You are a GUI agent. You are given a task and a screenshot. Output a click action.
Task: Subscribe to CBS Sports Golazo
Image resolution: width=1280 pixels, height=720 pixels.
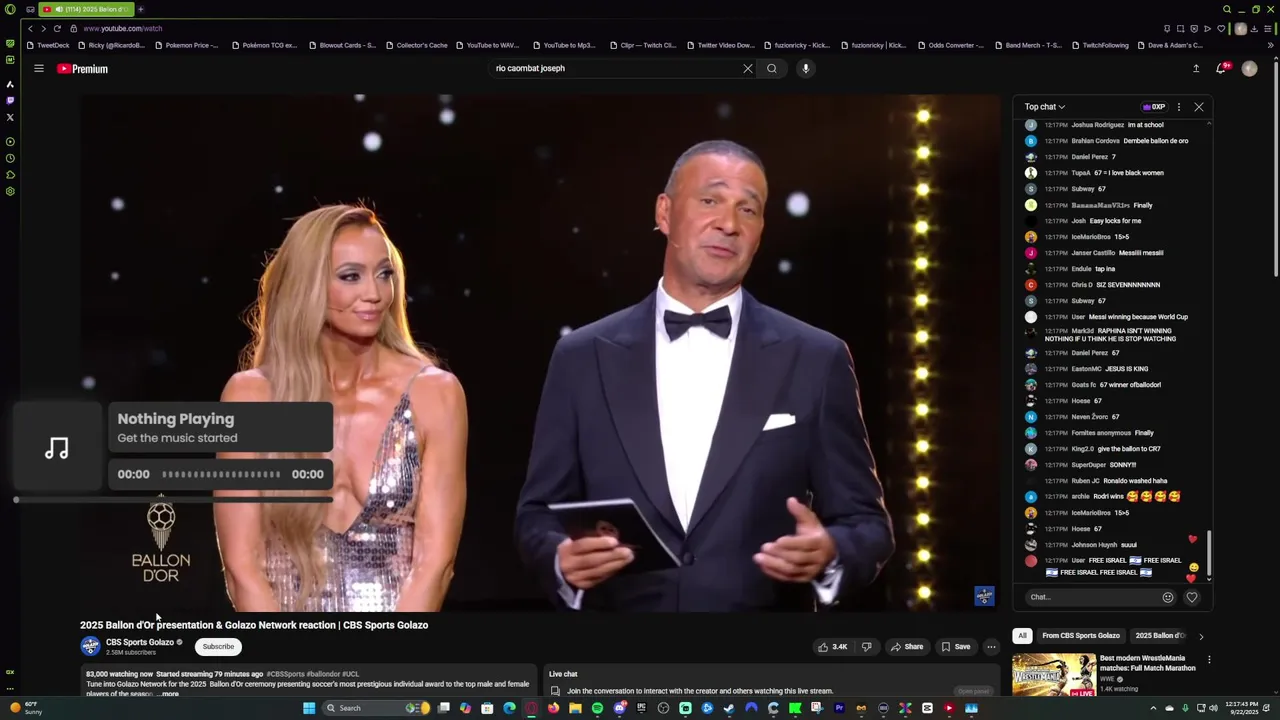[x=218, y=647]
